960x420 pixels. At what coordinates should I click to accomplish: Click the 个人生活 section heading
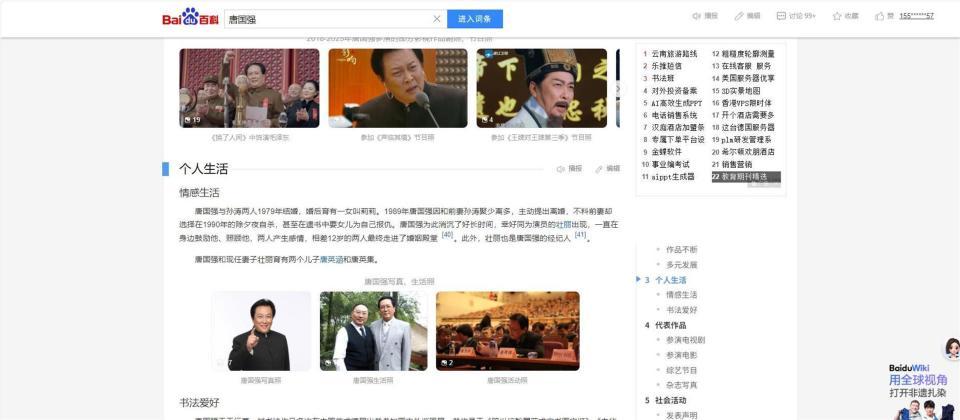203,169
